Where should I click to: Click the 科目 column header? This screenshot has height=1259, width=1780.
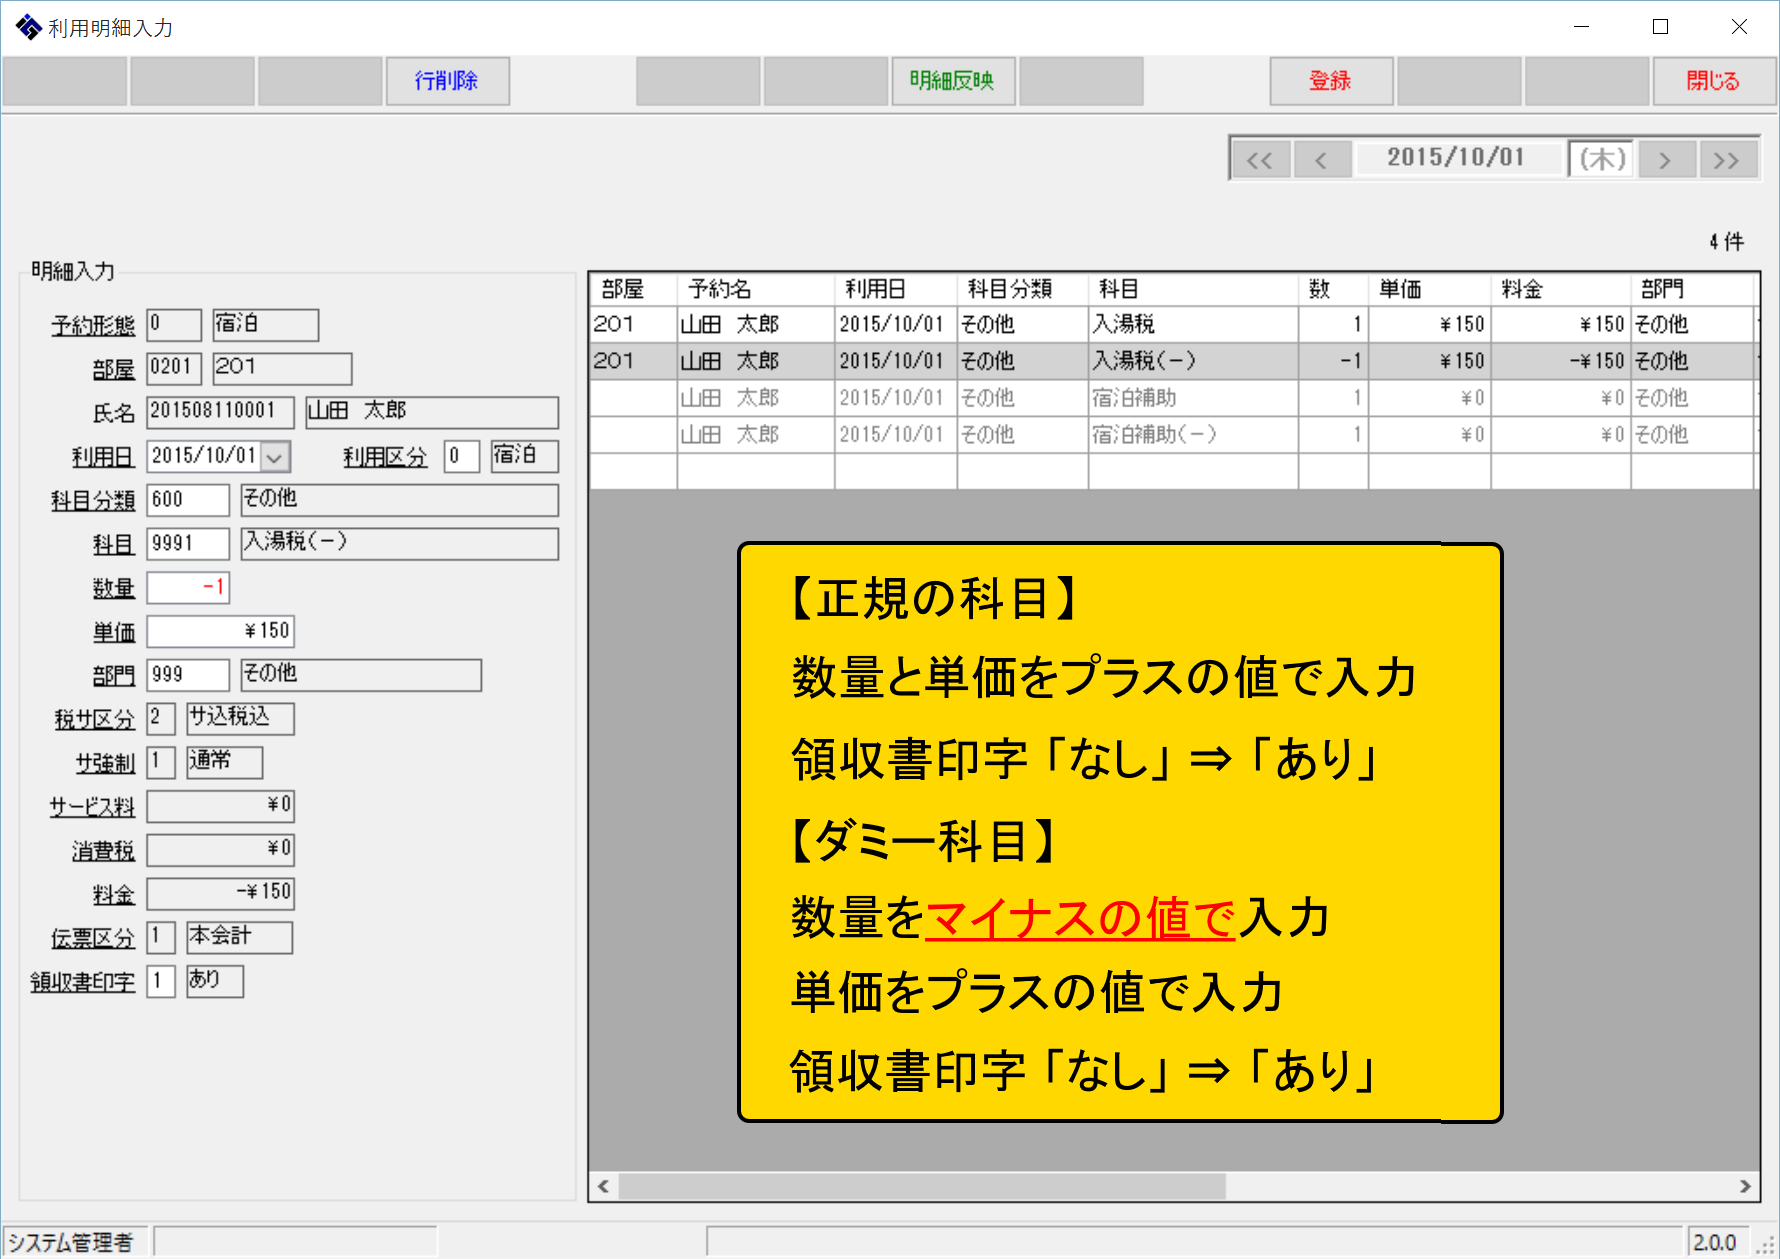click(1193, 289)
